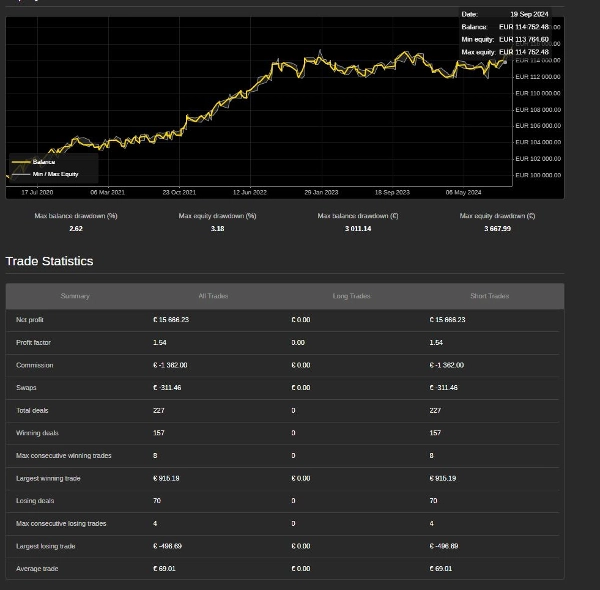Click the Largest losing trade label

pyautogui.click(x=45, y=546)
